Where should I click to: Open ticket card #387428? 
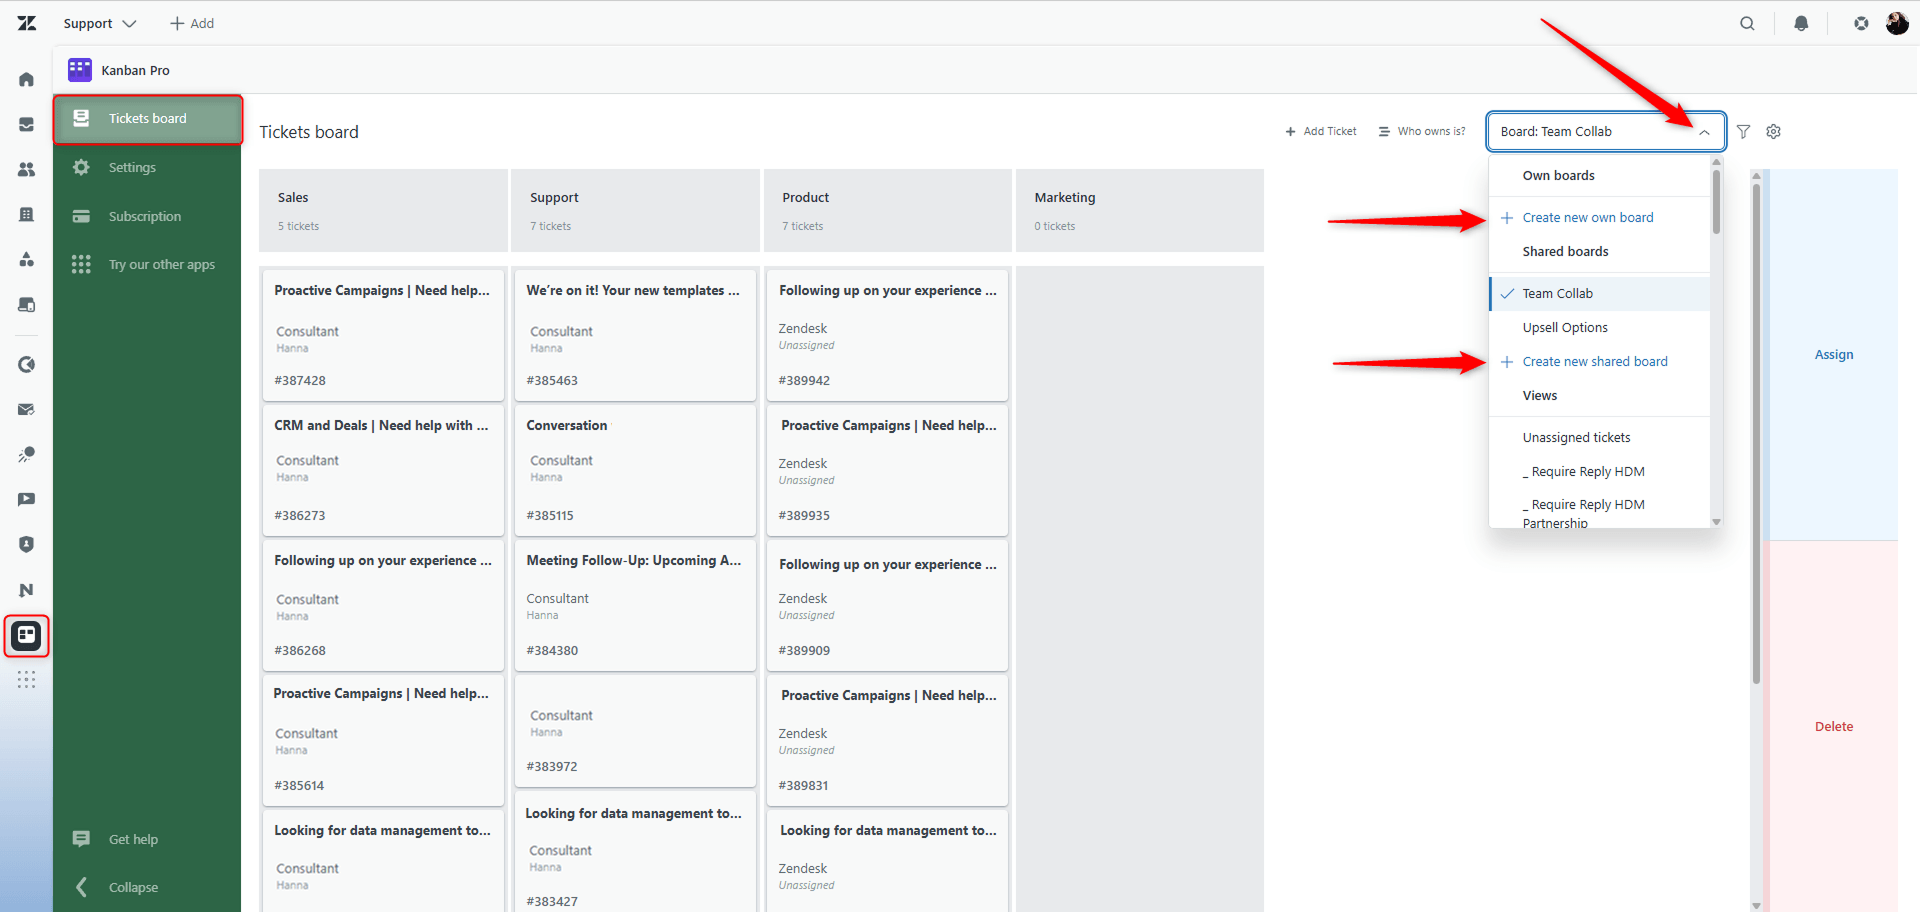[383, 335]
